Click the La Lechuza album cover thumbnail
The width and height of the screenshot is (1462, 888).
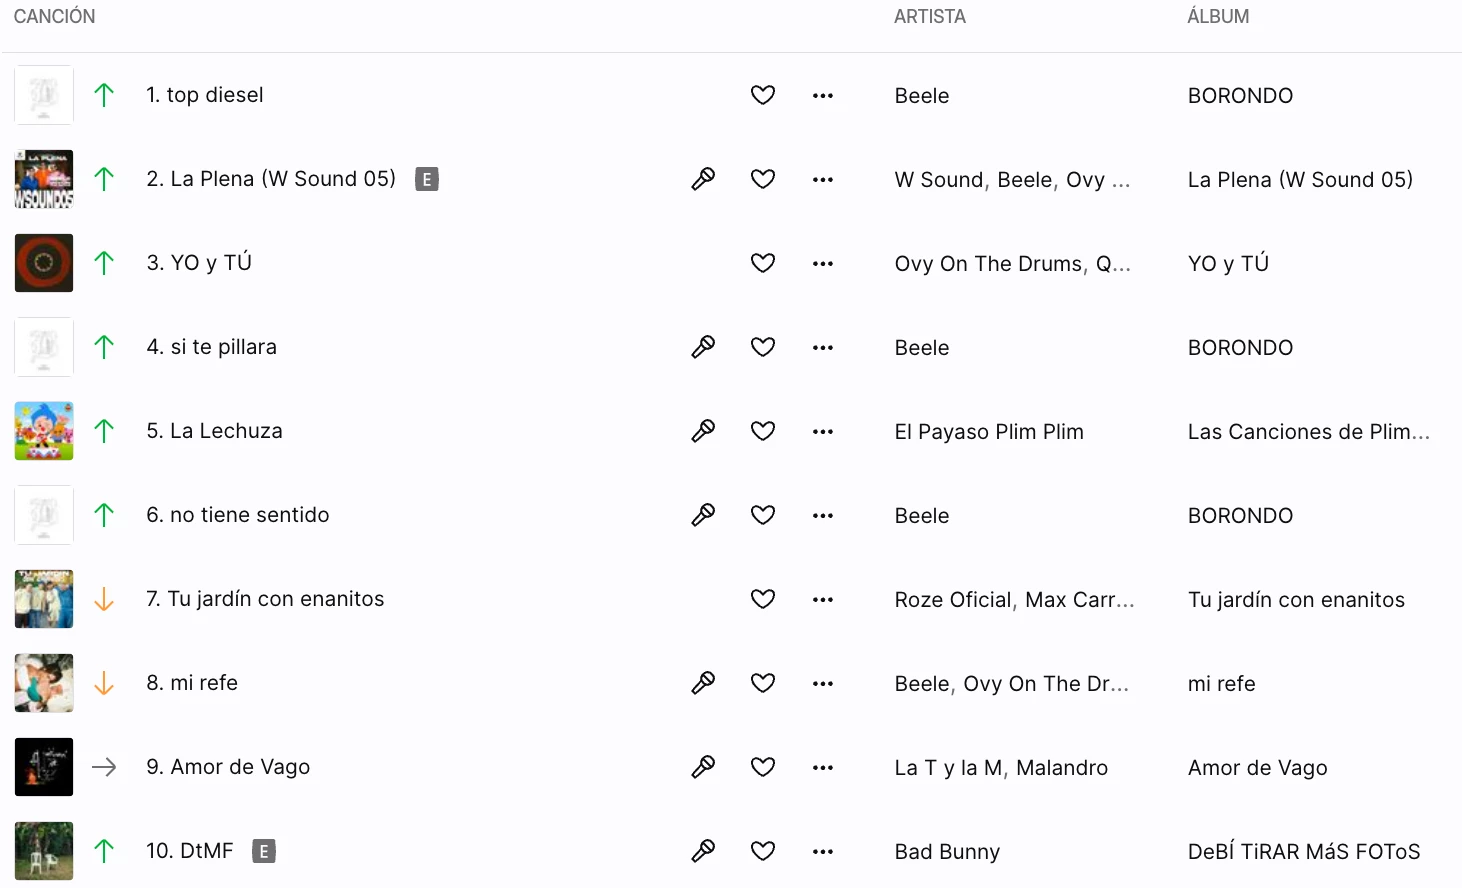point(44,431)
